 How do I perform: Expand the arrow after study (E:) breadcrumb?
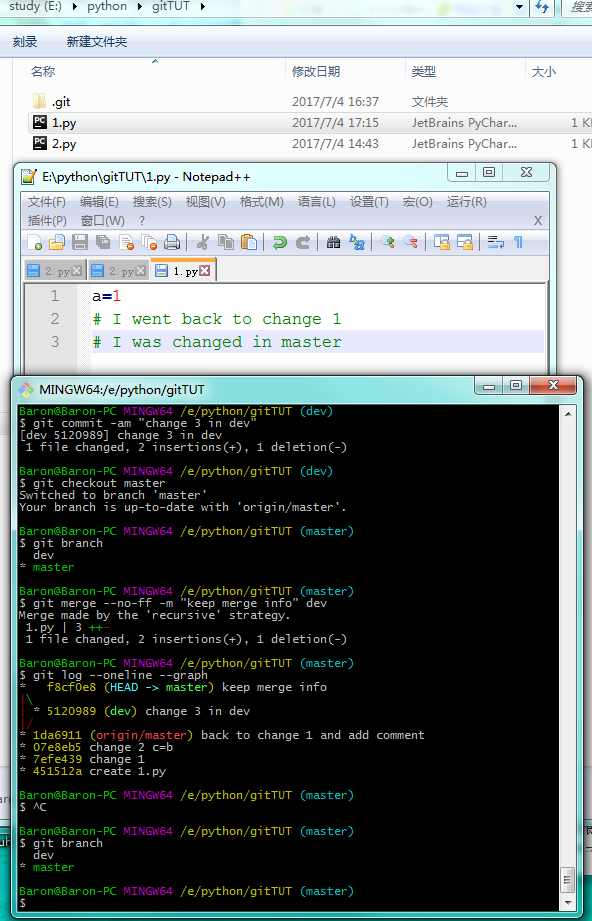(x=74, y=7)
